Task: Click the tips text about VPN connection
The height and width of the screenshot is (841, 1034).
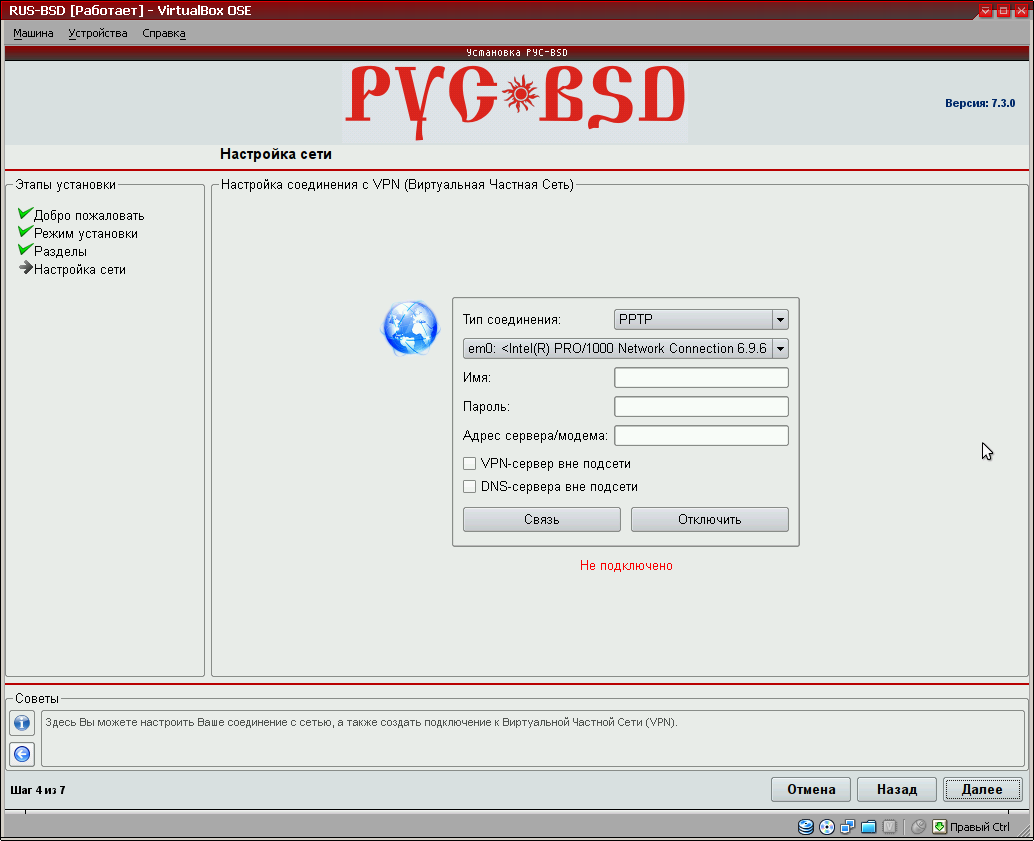Action: click(361, 722)
